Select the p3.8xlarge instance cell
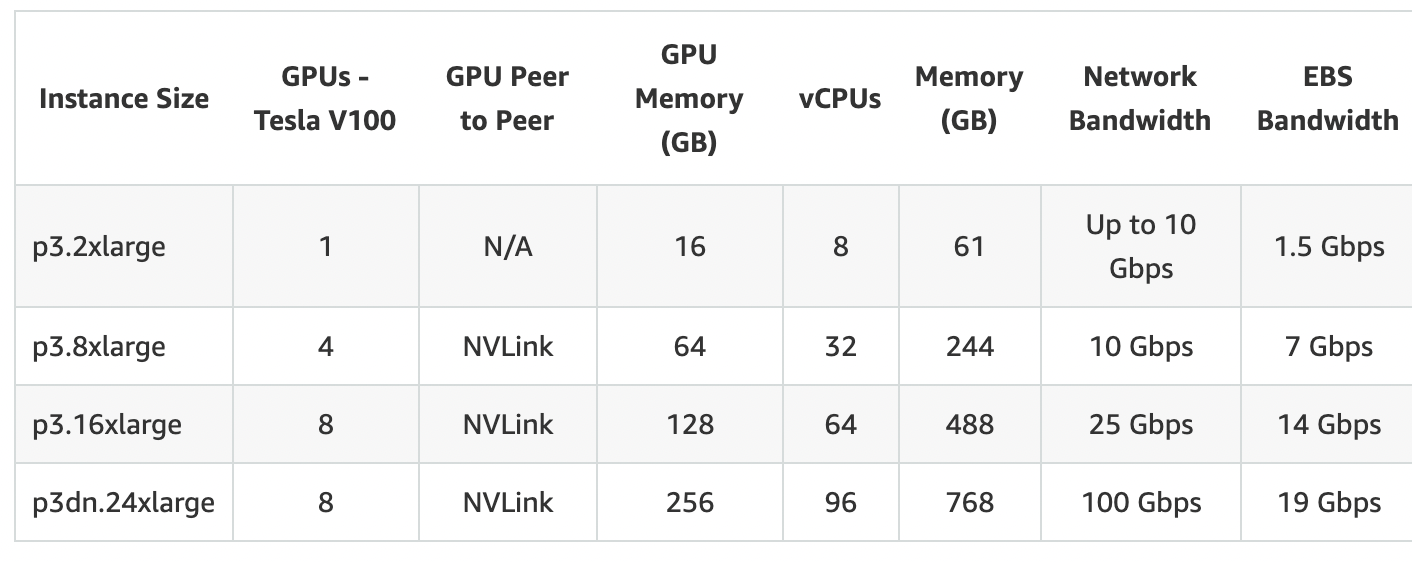The height and width of the screenshot is (562, 1412). point(124,346)
